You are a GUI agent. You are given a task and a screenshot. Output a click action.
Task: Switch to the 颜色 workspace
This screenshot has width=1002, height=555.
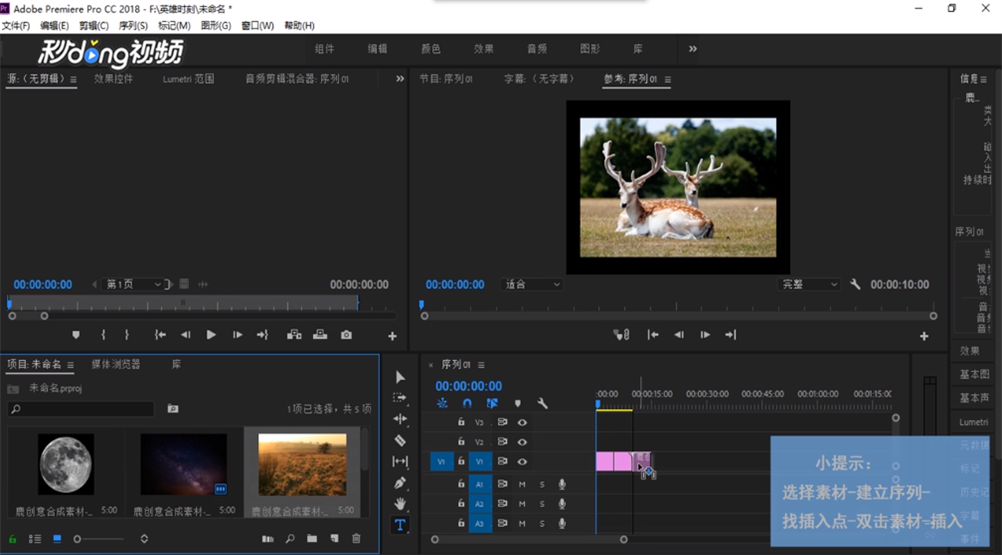click(x=431, y=49)
